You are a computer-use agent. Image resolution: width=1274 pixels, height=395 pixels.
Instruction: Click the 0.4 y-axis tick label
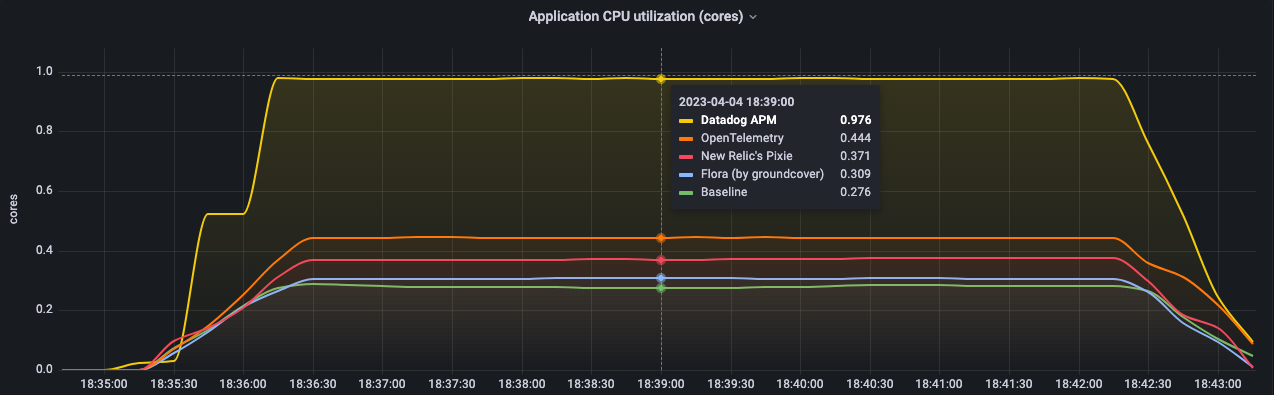pyautogui.click(x=44, y=251)
